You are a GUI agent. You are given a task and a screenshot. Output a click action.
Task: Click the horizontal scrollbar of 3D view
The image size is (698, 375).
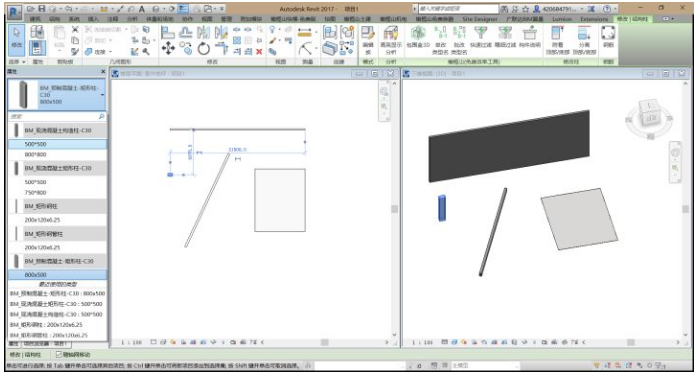pos(630,342)
